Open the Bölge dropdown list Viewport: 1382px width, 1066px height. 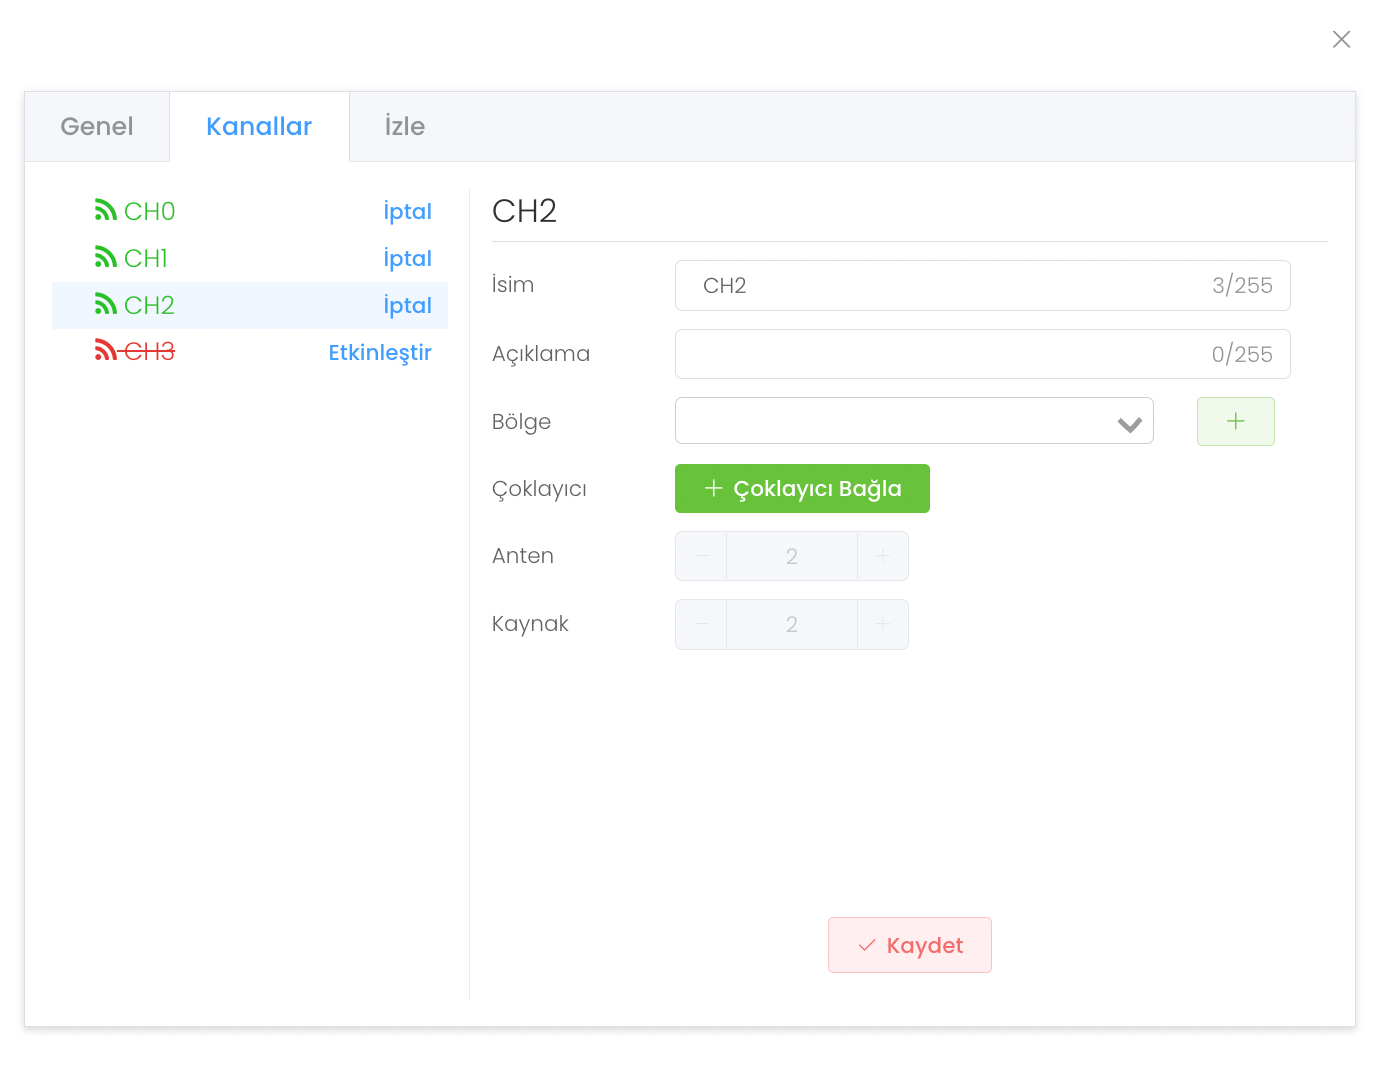pos(913,421)
